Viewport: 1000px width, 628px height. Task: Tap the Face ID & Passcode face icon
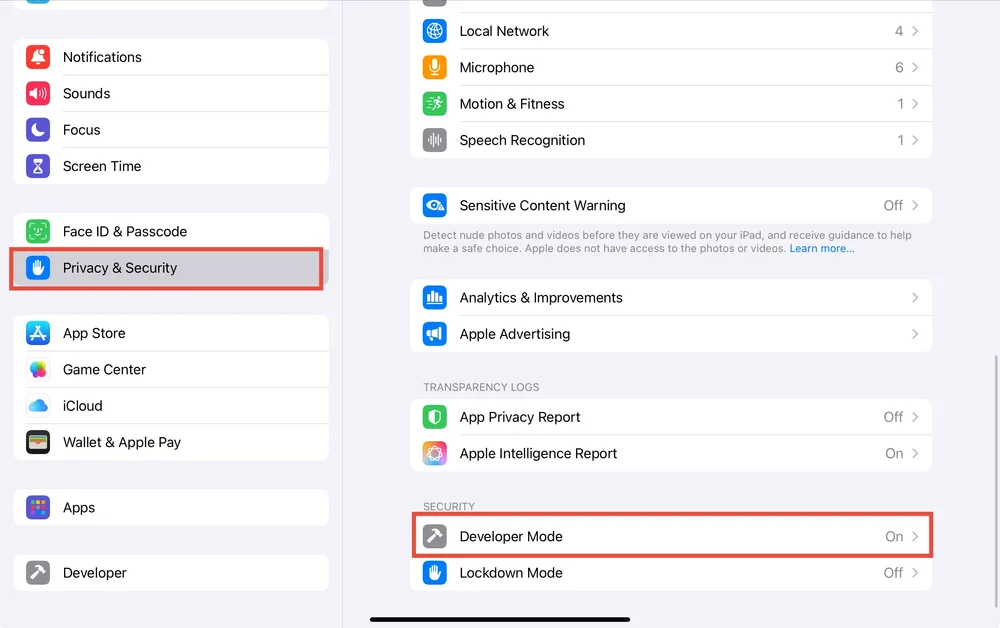(x=38, y=231)
